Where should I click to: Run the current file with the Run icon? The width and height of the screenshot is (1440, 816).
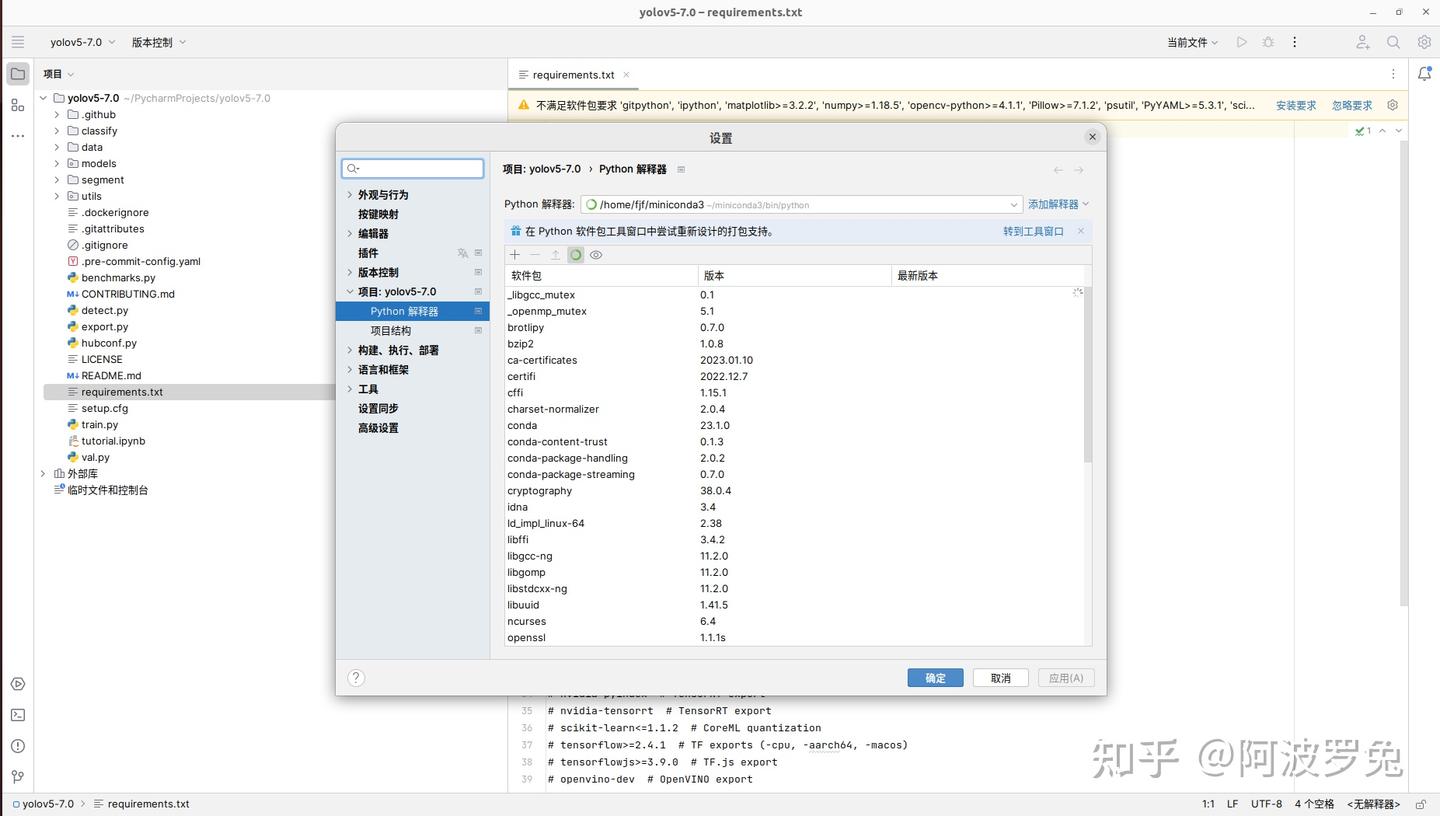pyautogui.click(x=1241, y=42)
